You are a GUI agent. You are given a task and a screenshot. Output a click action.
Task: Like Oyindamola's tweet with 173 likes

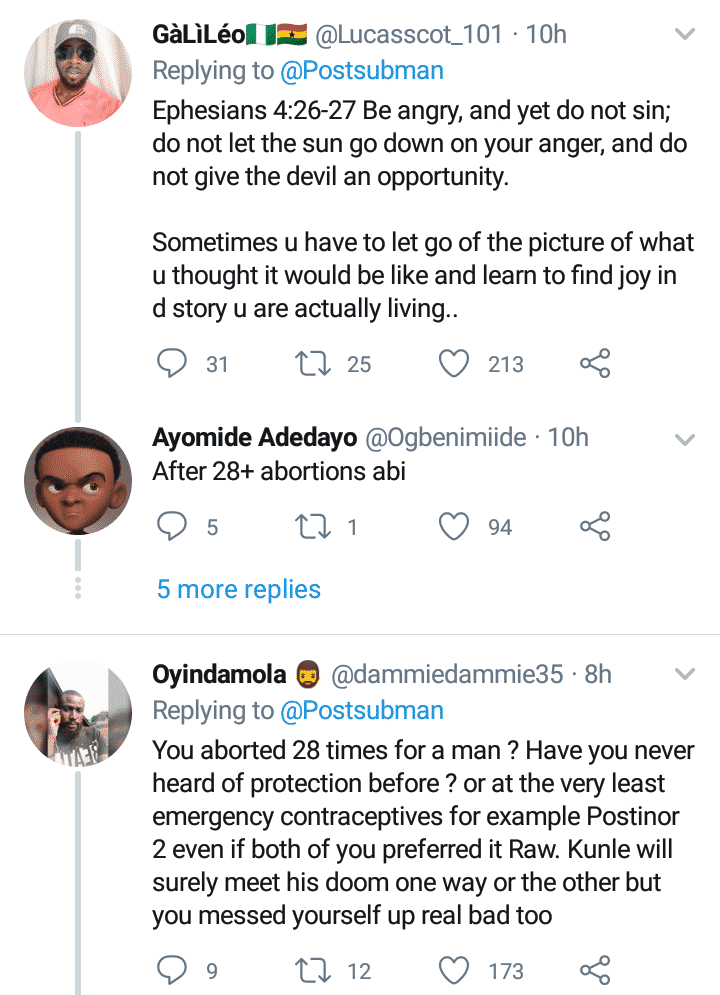pos(455,970)
